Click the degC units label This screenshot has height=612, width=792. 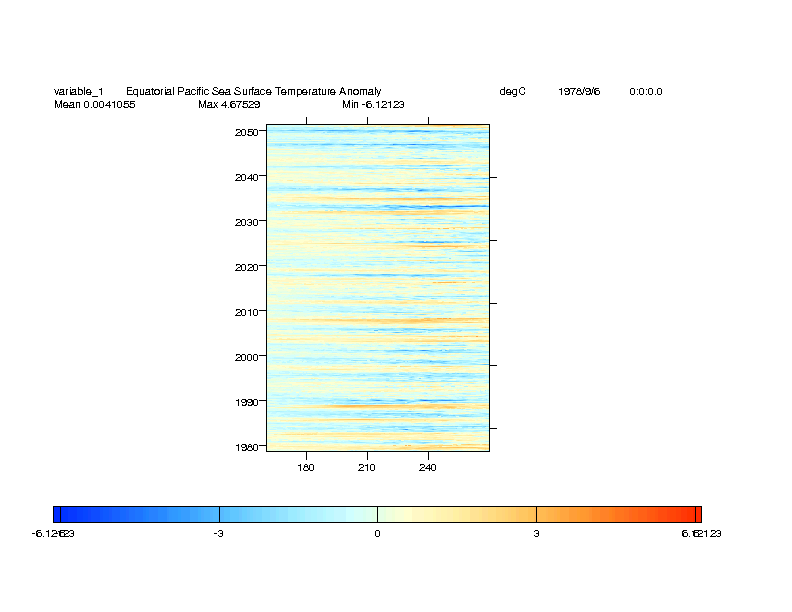click(x=512, y=92)
